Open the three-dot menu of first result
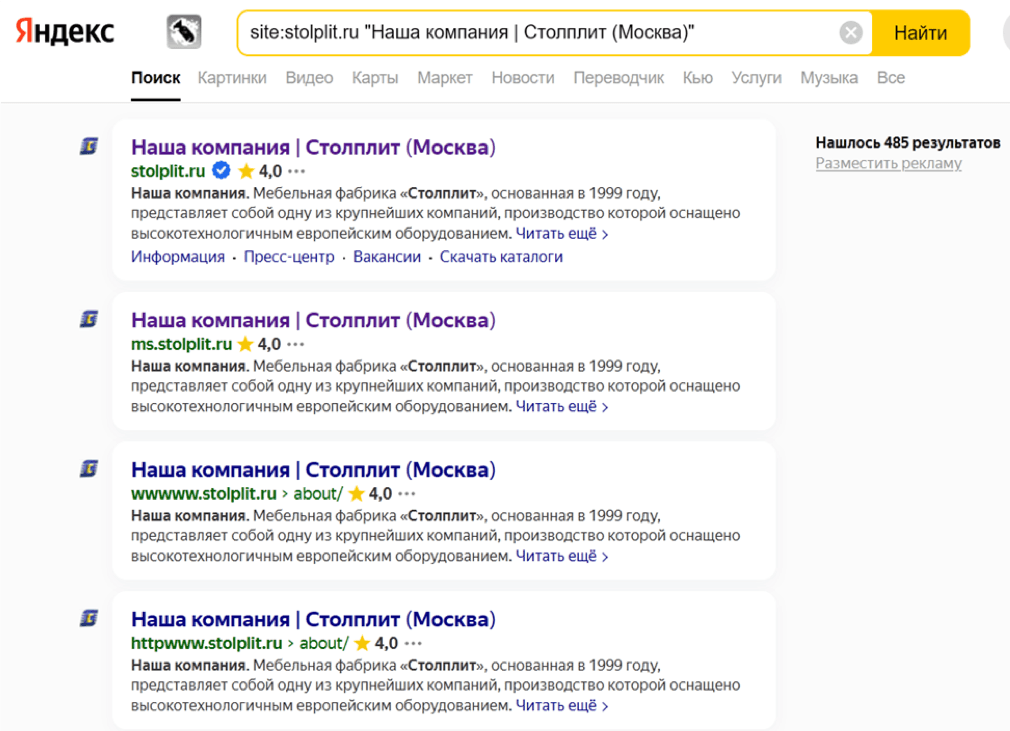Viewport: 1010px width, 731px height. click(296, 171)
